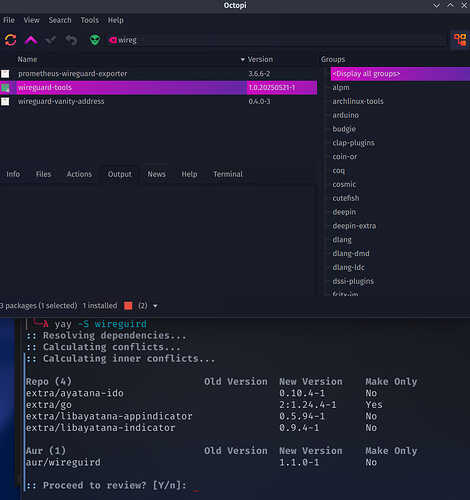
Task: Select the budgie group
Action: tap(344, 129)
